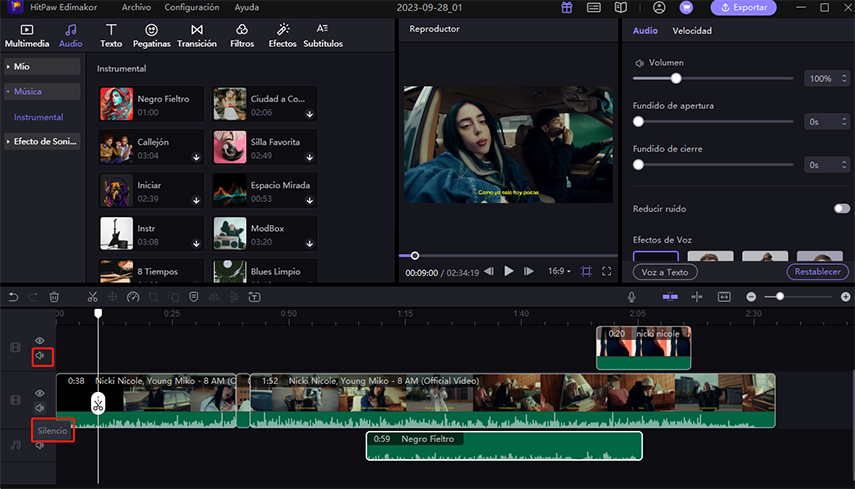Zoom out timeline with minus button
The height and width of the screenshot is (489, 855).
(751, 297)
